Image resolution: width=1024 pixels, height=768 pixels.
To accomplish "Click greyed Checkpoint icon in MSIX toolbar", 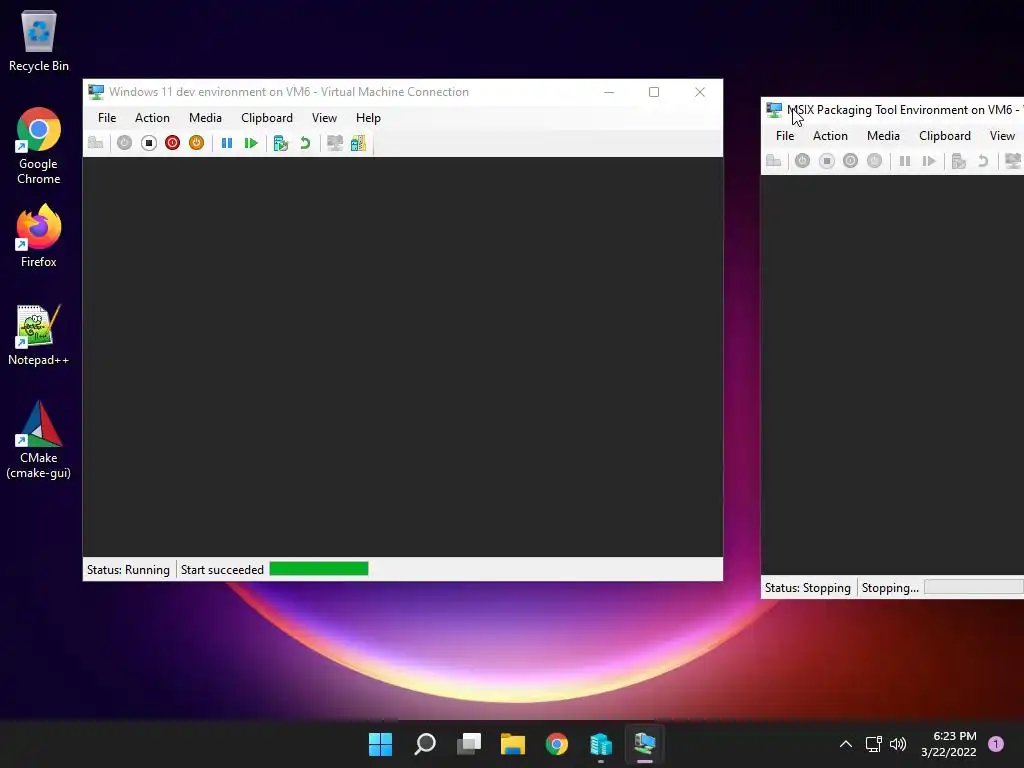I will click(x=959, y=161).
